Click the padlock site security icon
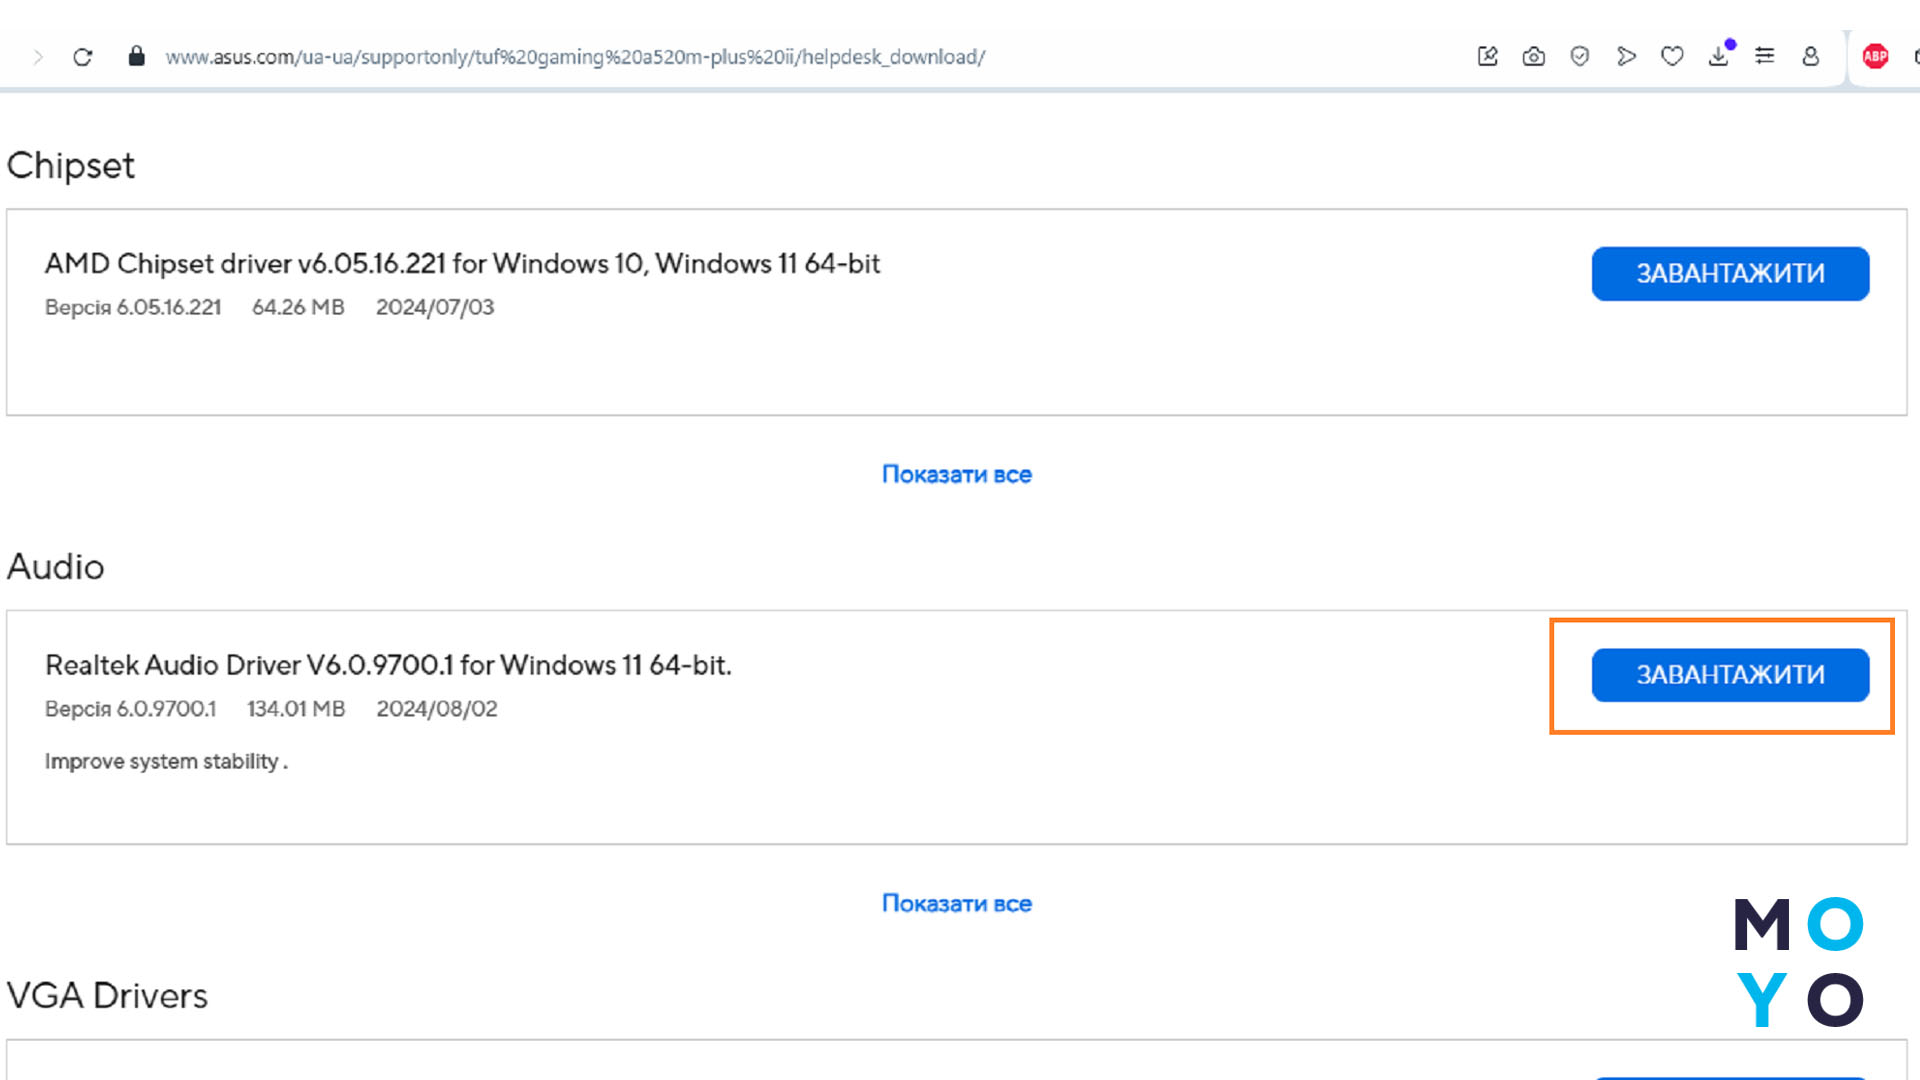 click(x=137, y=56)
